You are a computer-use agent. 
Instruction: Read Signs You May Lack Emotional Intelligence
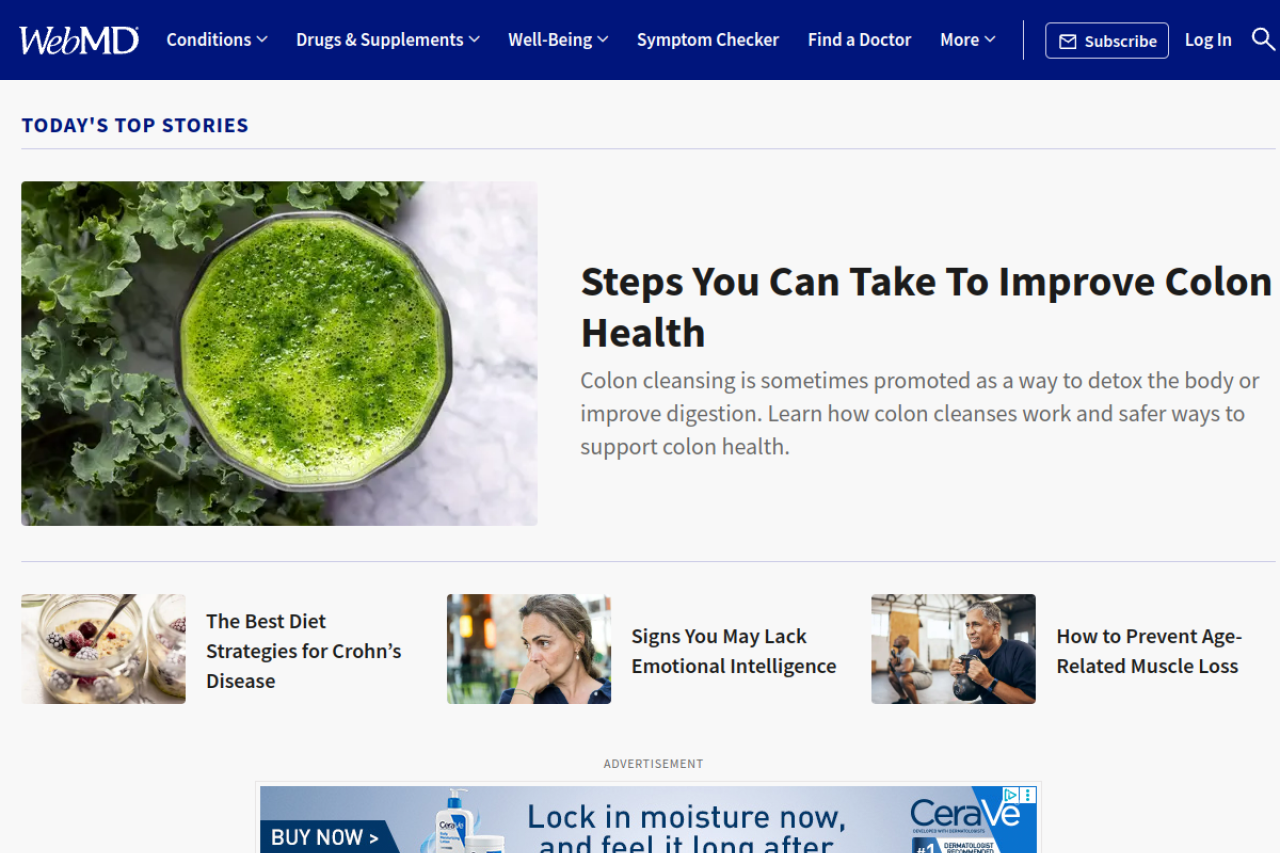(x=733, y=651)
